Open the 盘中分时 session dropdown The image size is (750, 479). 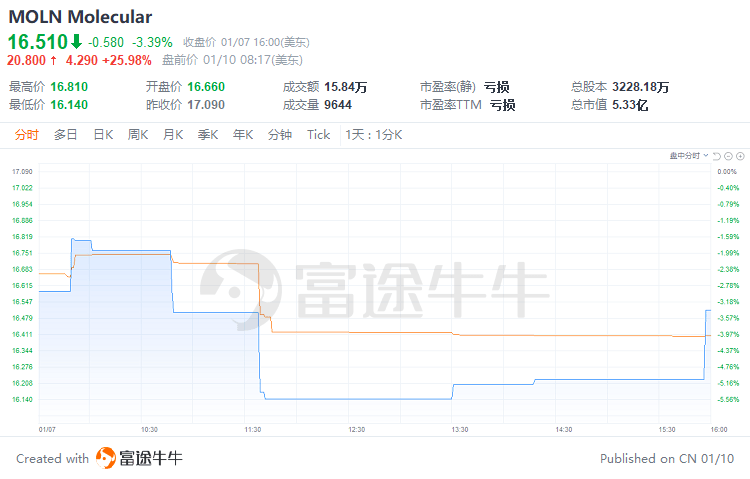pyautogui.click(x=690, y=156)
